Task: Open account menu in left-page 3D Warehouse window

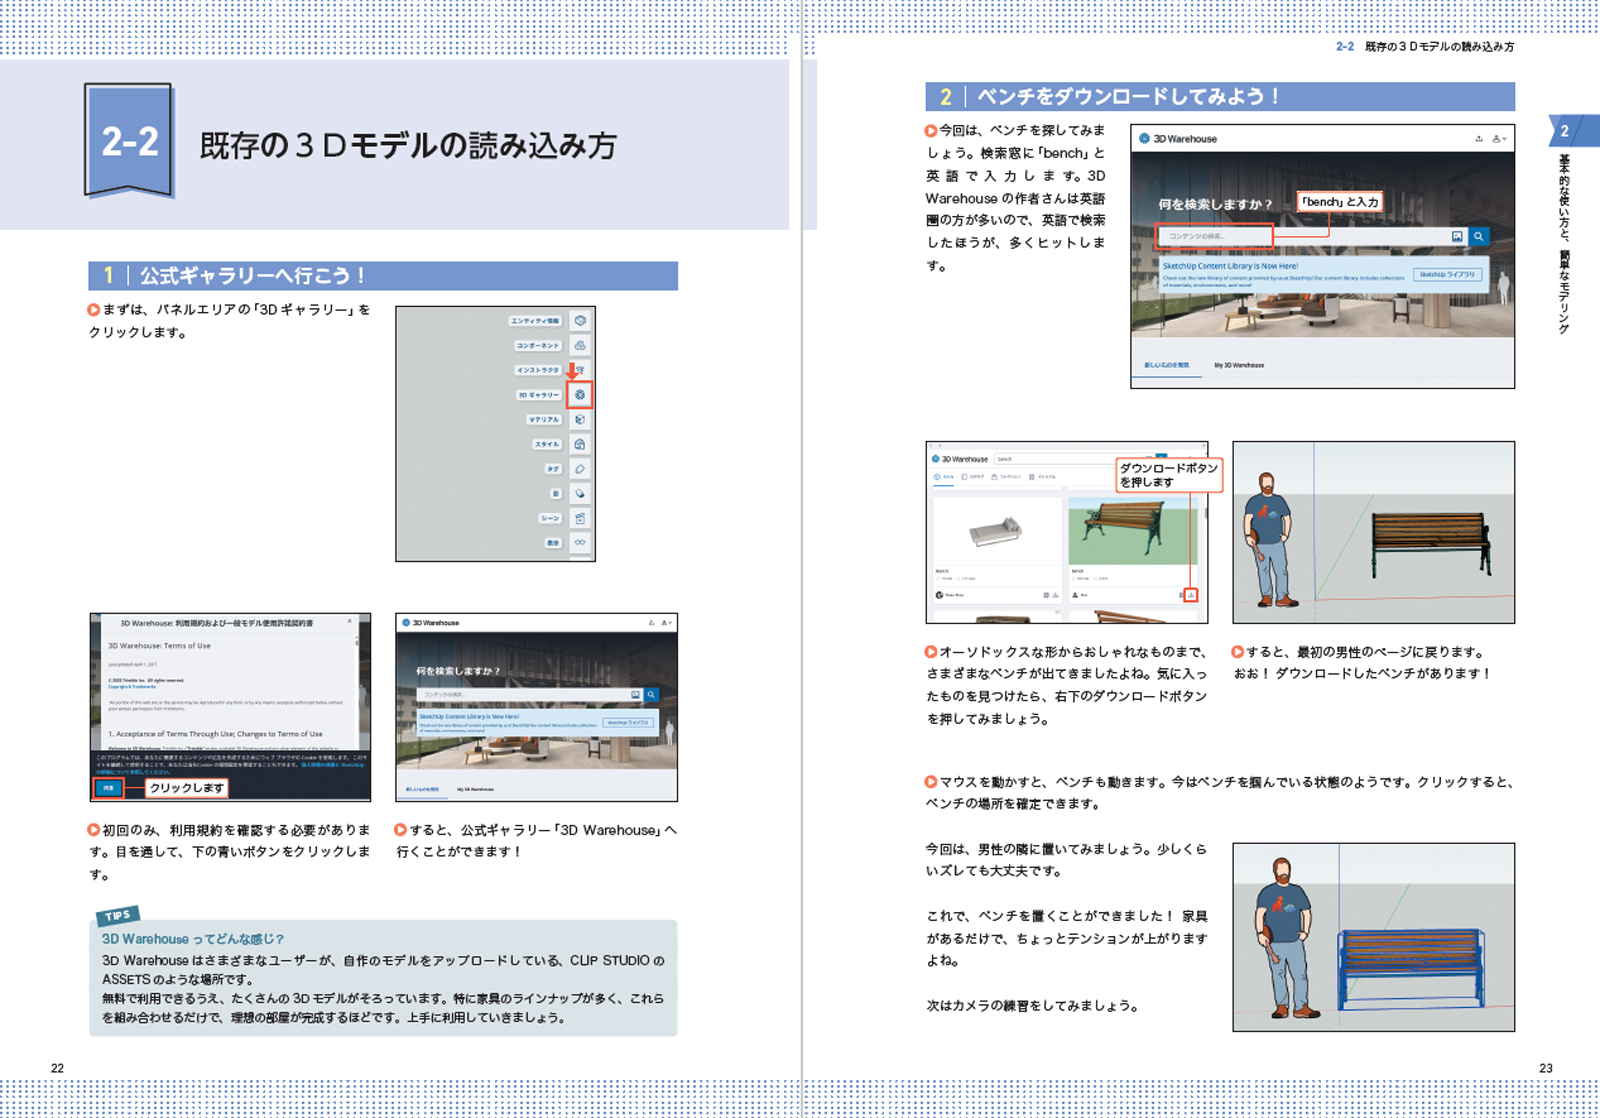Action: pyautogui.click(x=666, y=623)
